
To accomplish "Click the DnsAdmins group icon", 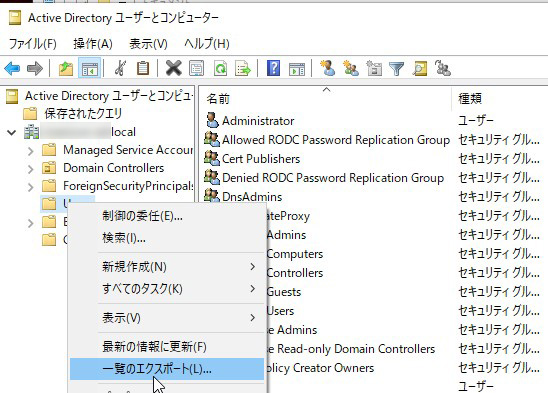I will pos(212,196).
